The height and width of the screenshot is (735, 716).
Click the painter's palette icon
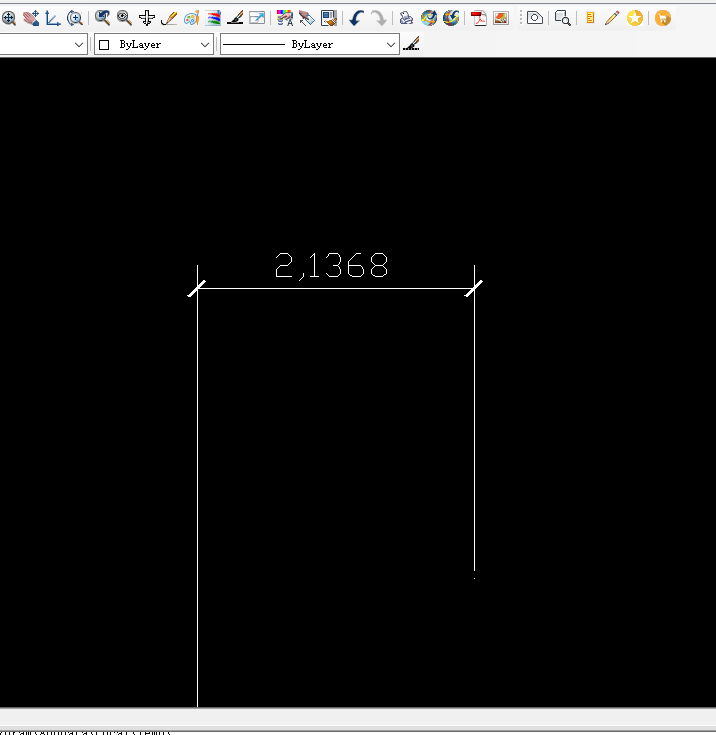point(191,18)
